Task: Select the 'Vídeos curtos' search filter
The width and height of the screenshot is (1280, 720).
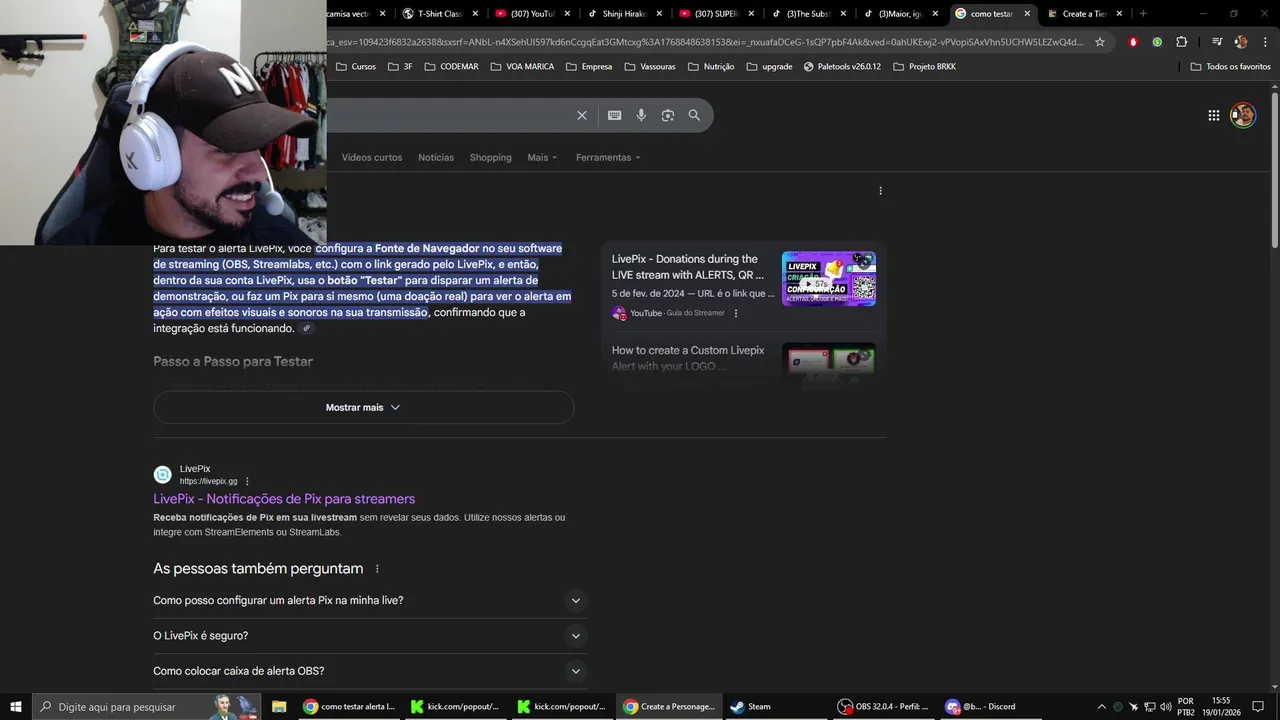Action: pos(372,157)
